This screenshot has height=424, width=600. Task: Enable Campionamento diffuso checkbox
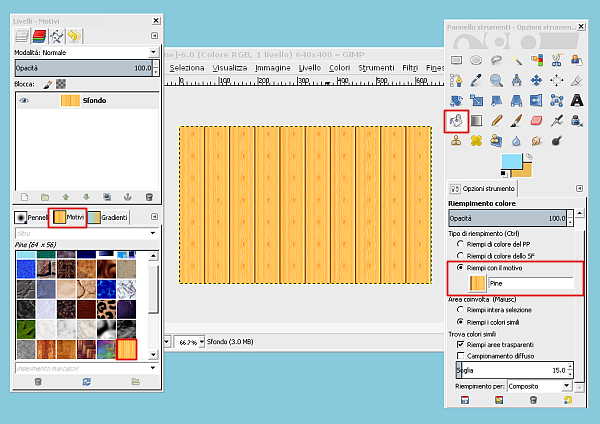click(460, 356)
